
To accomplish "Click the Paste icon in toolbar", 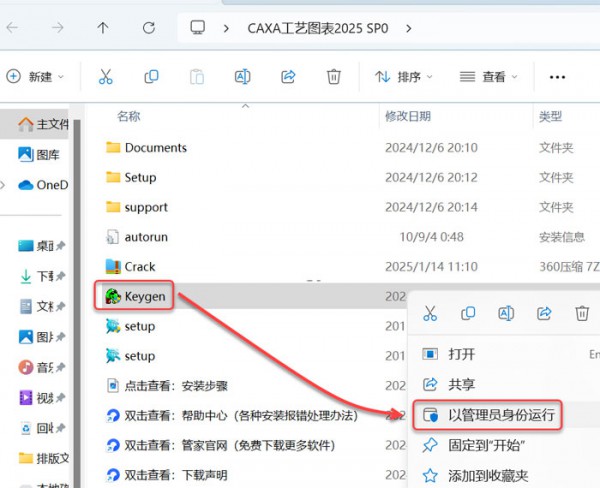I will (197, 77).
